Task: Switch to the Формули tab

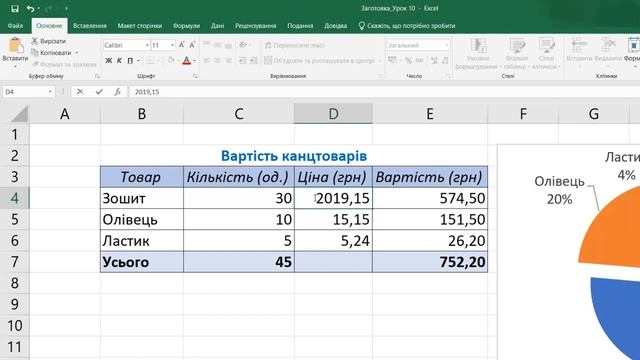Action: [x=186, y=26]
